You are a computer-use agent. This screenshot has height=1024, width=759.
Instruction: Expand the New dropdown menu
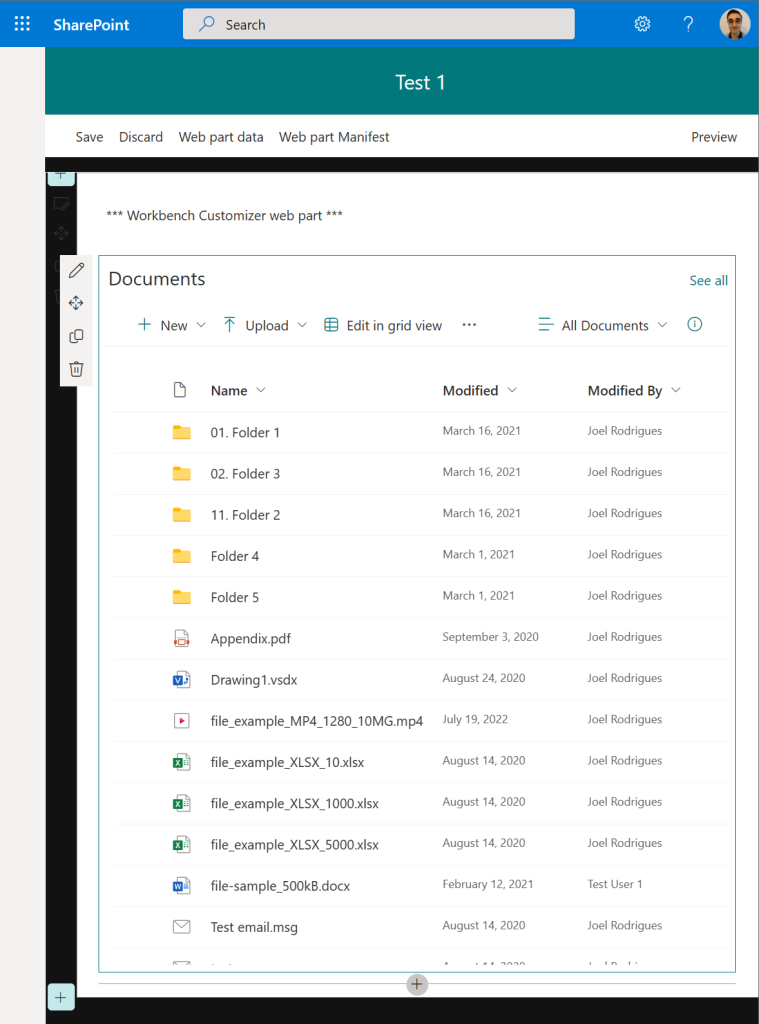(x=172, y=325)
